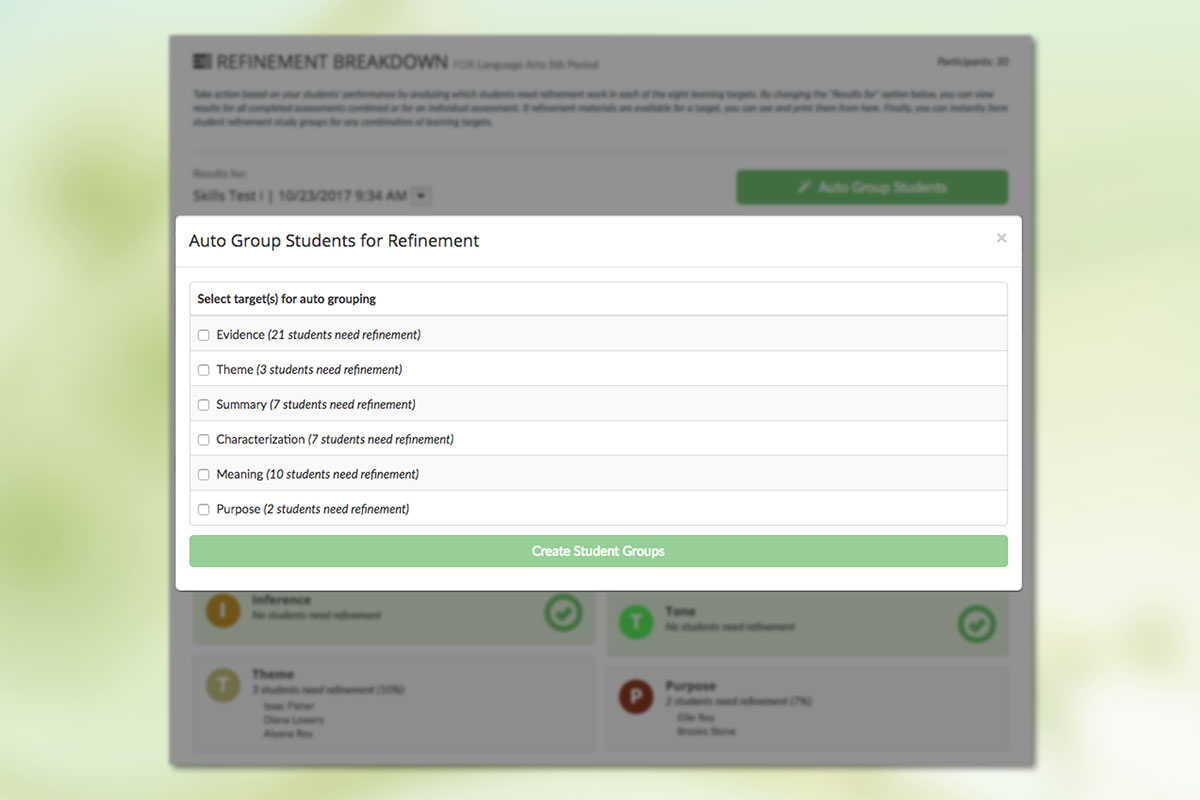Click the Inference green checkmark icon
1200x800 pixels.
click(564, 613)
